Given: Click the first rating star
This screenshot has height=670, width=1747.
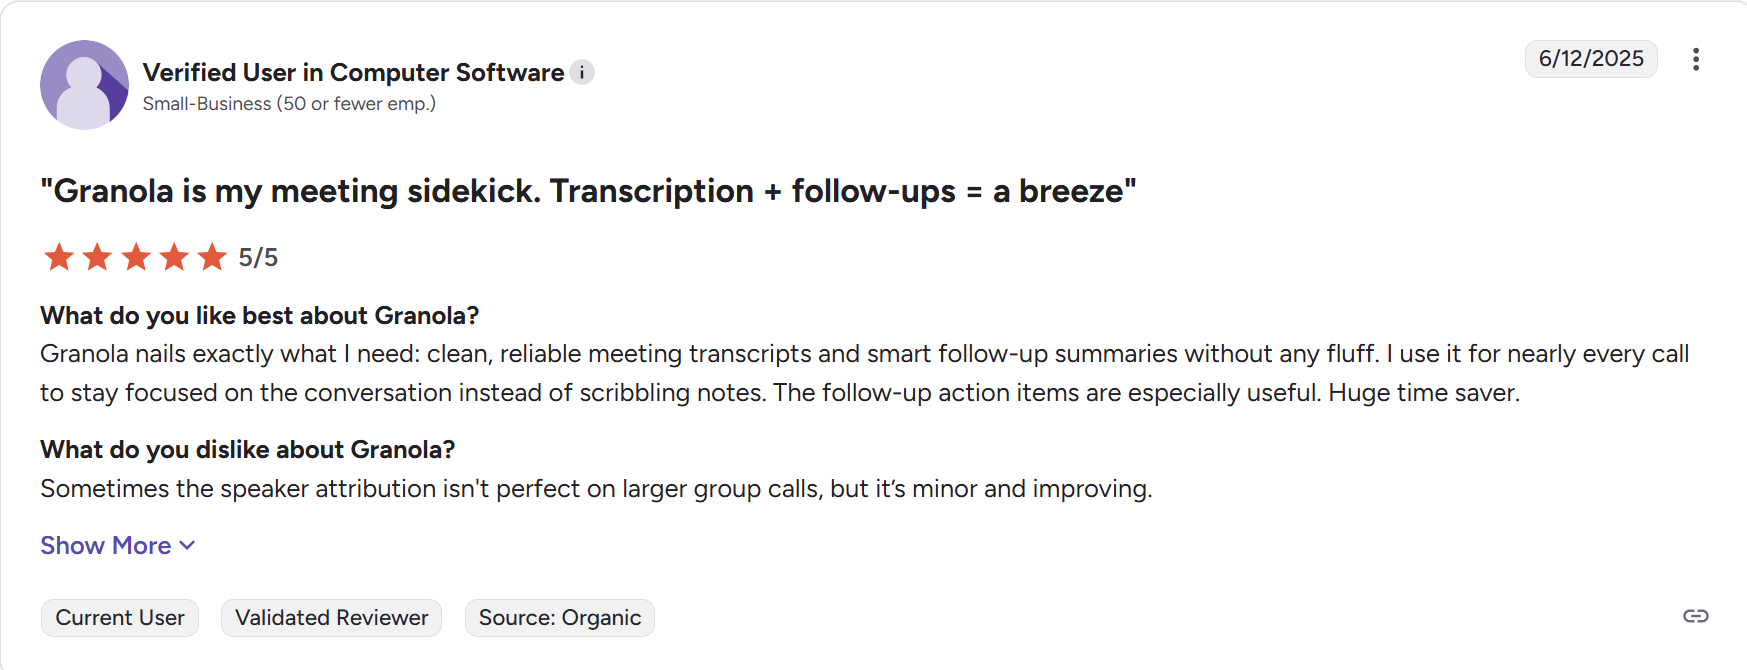Looking at the screenshot, I should (x=59, y=257).
